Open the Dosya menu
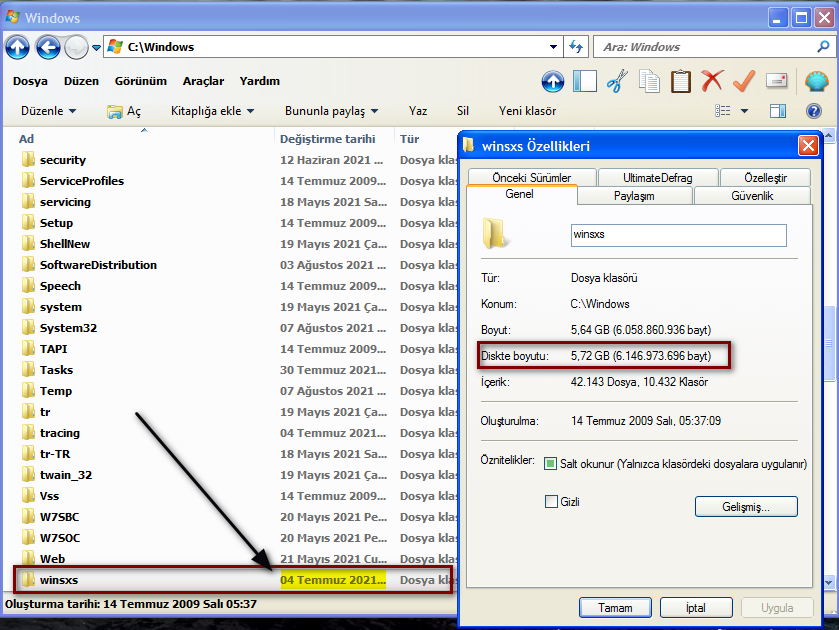 pyautogui.click(x=30, y=81)
